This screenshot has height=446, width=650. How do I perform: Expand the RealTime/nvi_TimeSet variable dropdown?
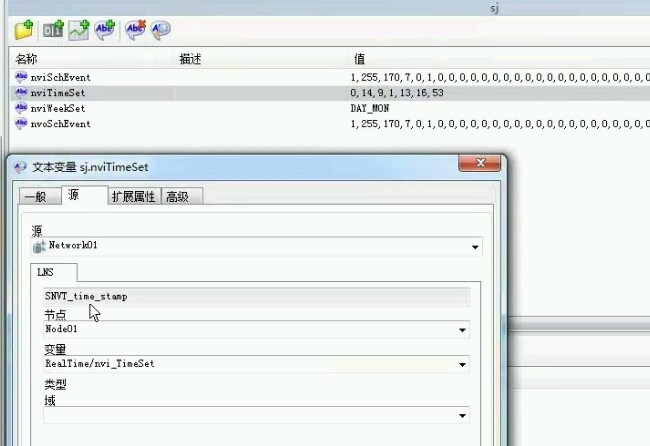click(462, 364)
